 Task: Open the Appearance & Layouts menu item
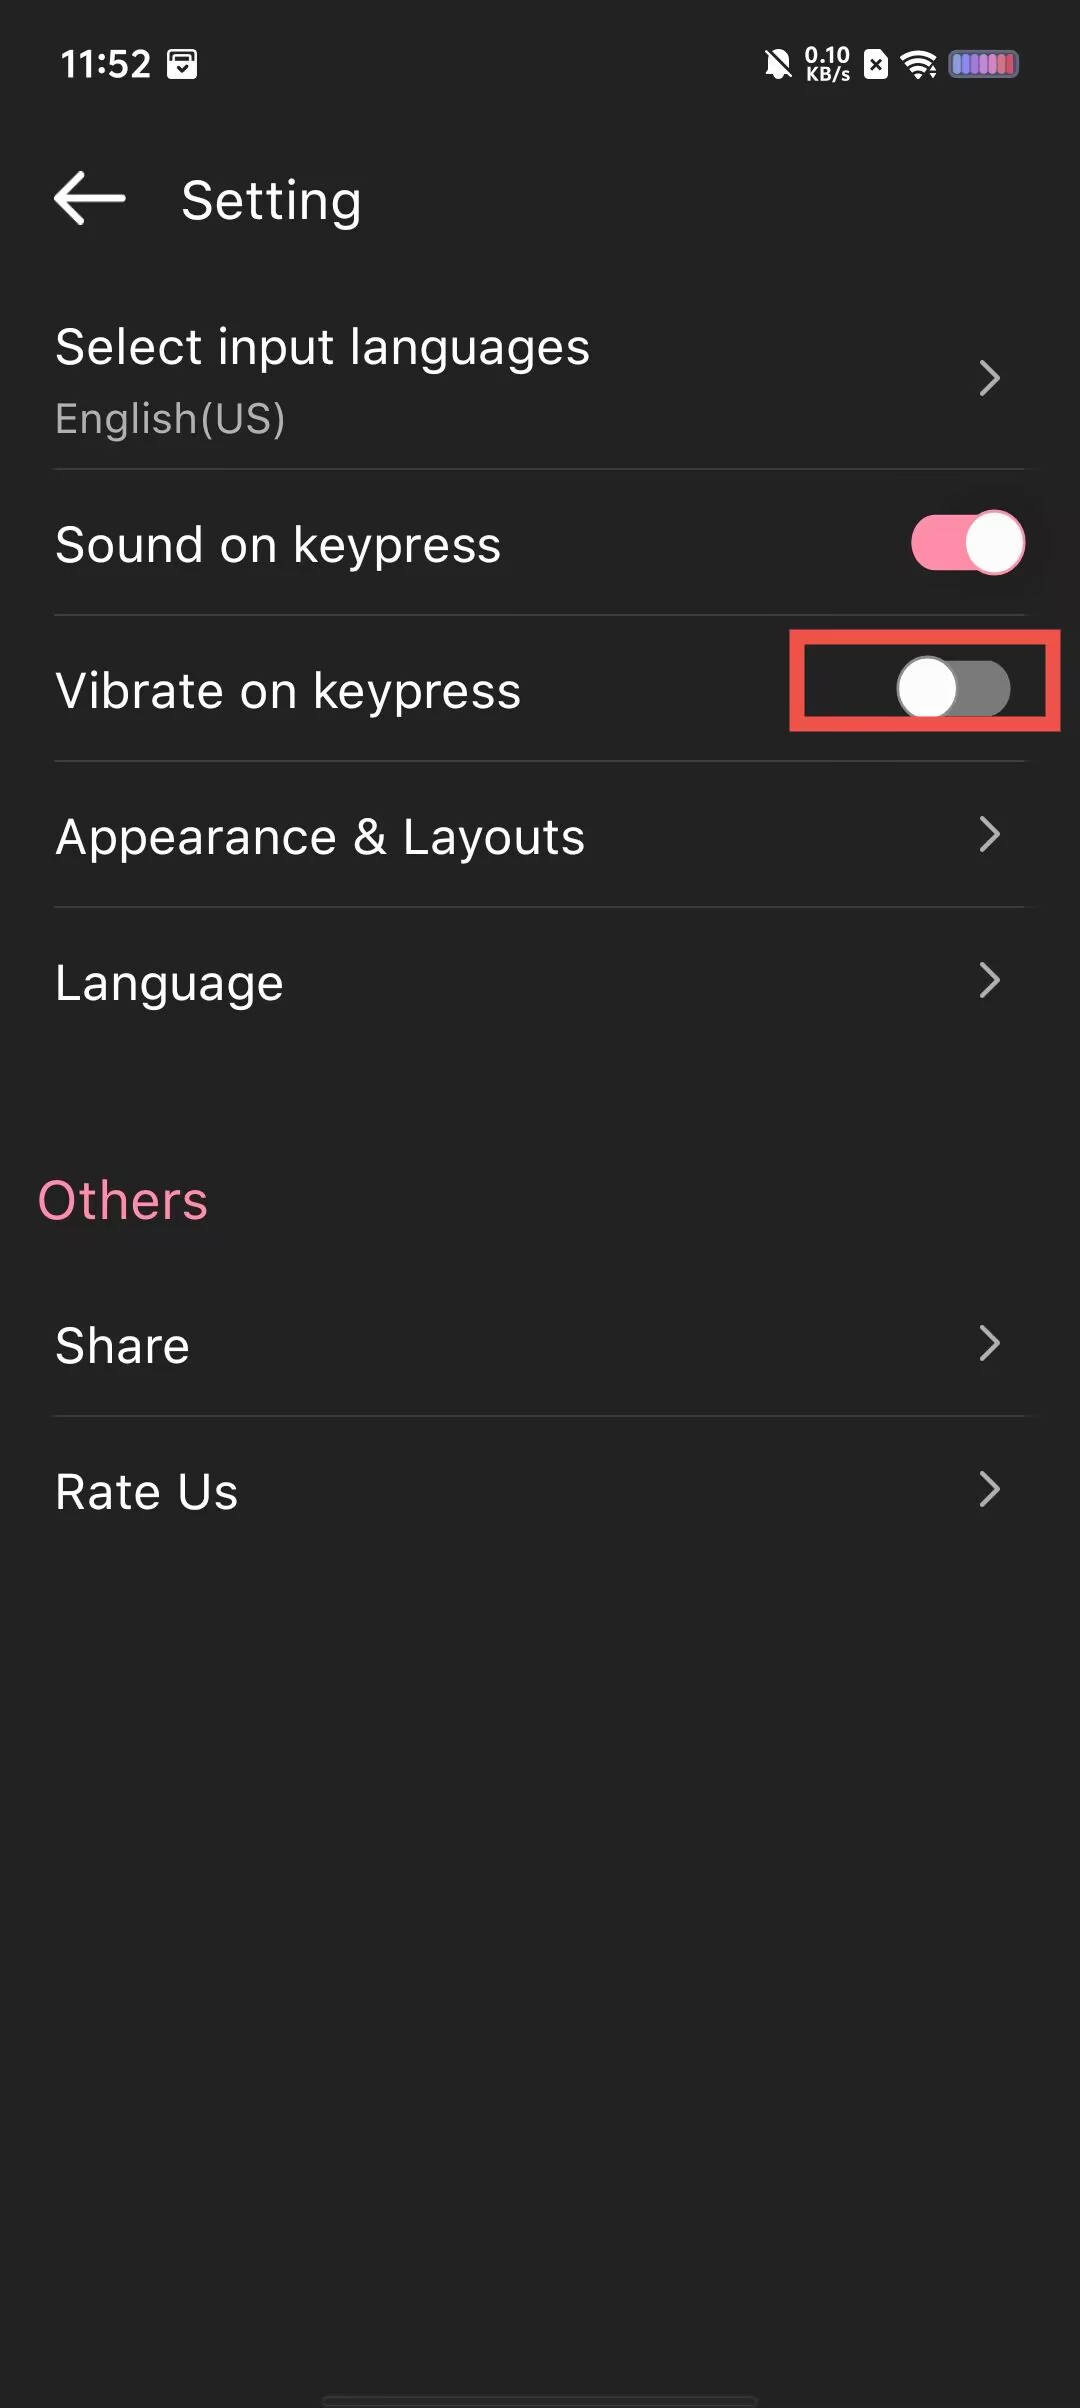coord(540,835)
